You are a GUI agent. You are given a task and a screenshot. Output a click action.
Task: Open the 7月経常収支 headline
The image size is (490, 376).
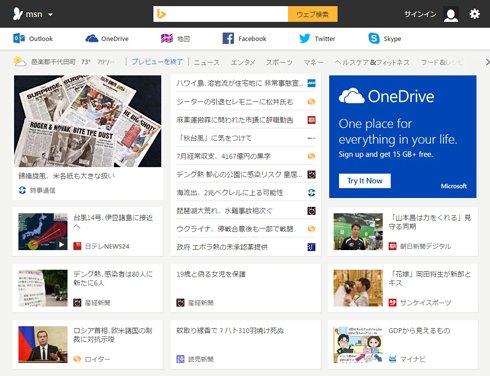(x=223, y=156)
